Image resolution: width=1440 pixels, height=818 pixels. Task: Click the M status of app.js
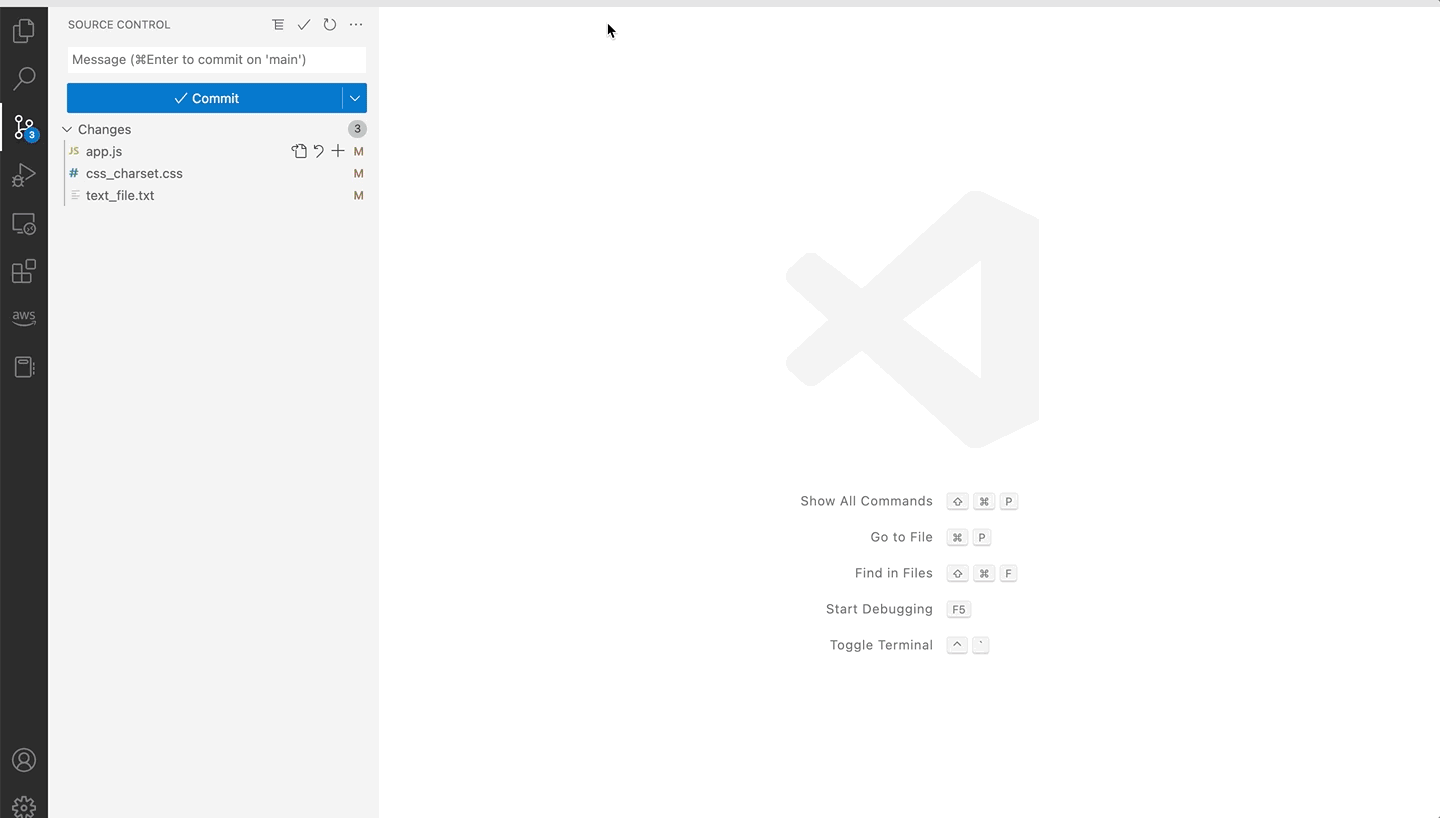click(359, 151)
